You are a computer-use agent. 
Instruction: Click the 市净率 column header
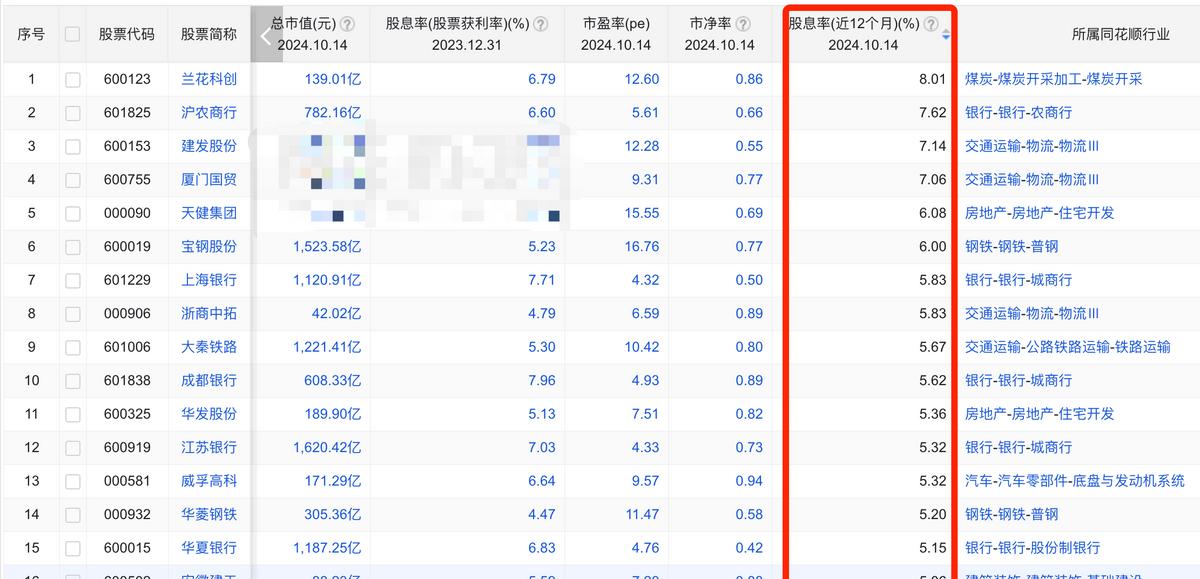712,24
